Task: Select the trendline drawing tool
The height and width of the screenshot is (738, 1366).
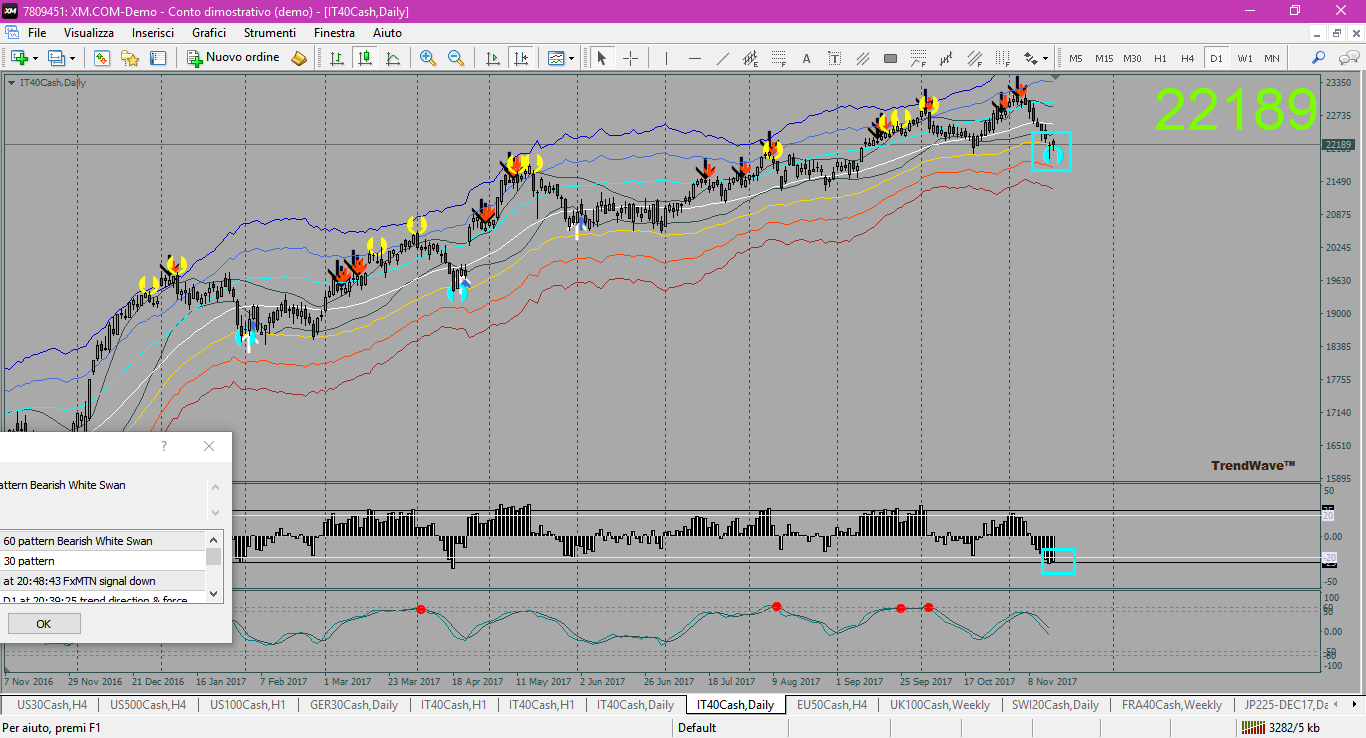Action: [x=722, y=58]
